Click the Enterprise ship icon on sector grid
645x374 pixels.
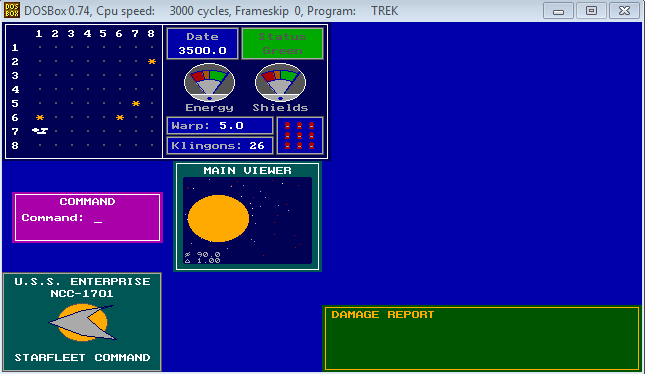[40, 131]
